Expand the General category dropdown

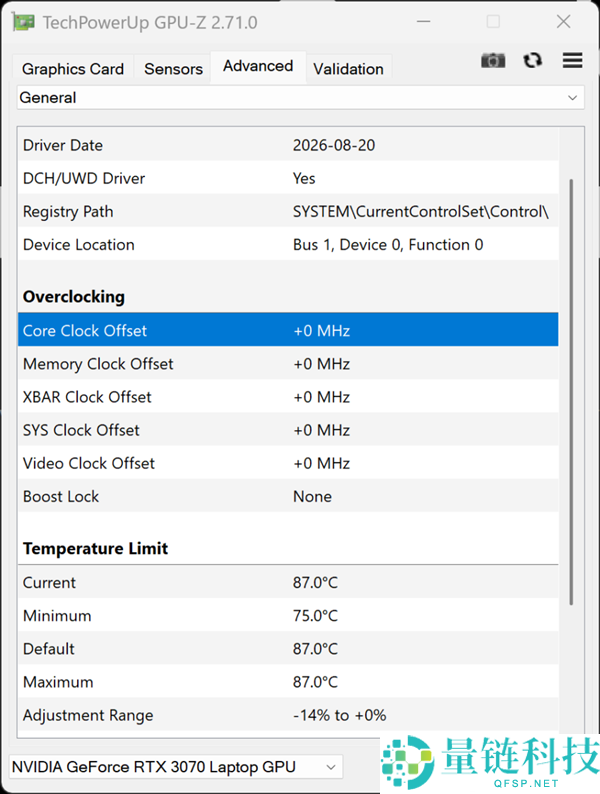pyautogui.click(x=300, y=97)
